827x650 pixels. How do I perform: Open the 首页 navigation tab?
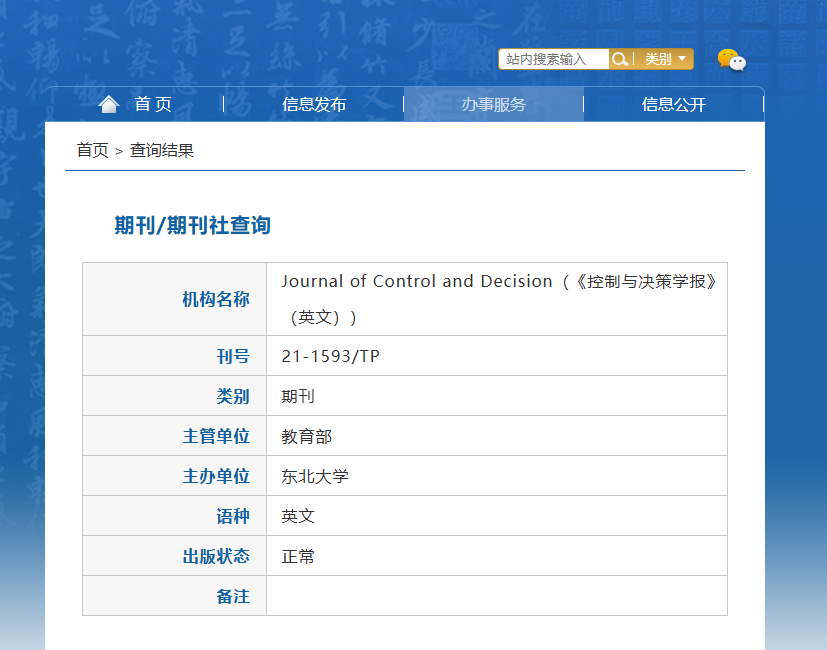pyautogui.click(x=135, y=104)
